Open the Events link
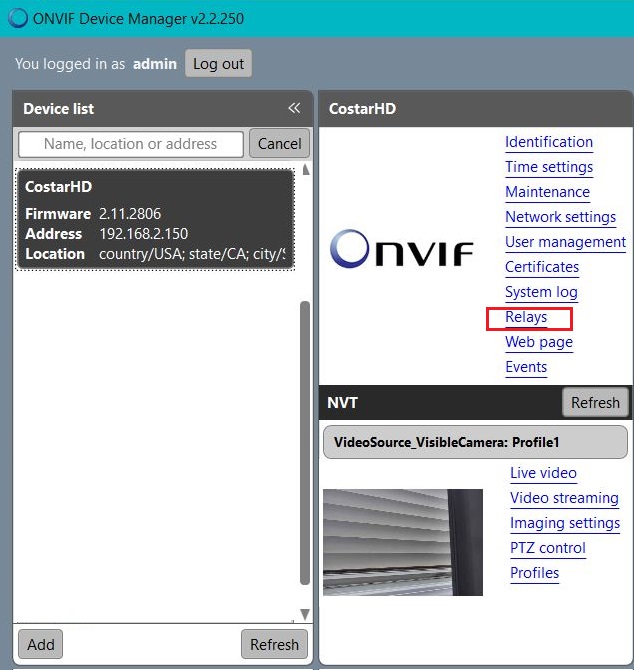 click(x=526, y=367)
